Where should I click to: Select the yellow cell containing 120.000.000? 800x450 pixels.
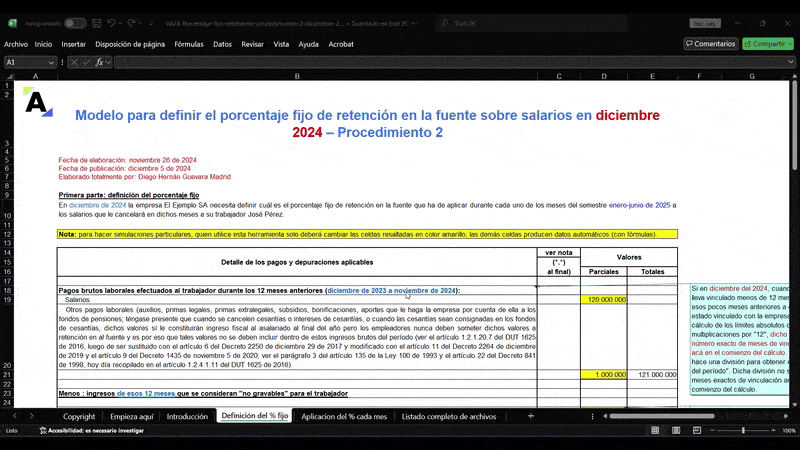coord(604,299)
